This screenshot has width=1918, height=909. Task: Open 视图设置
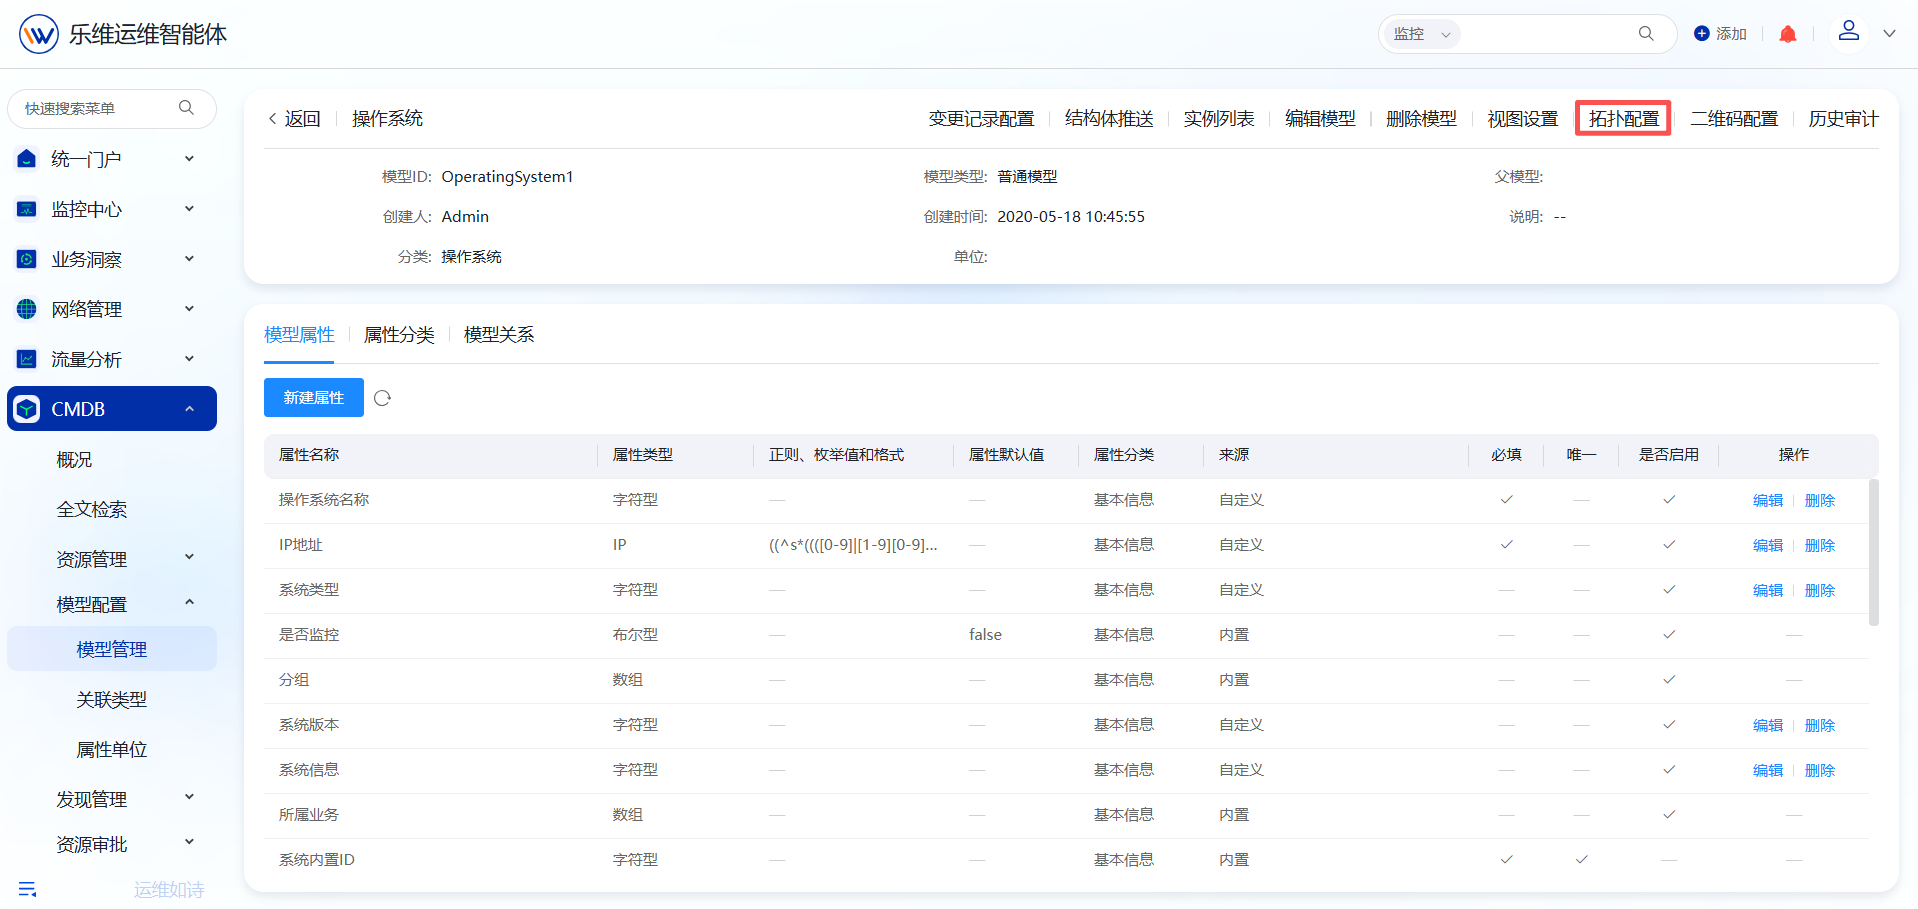coord(1523,119)
